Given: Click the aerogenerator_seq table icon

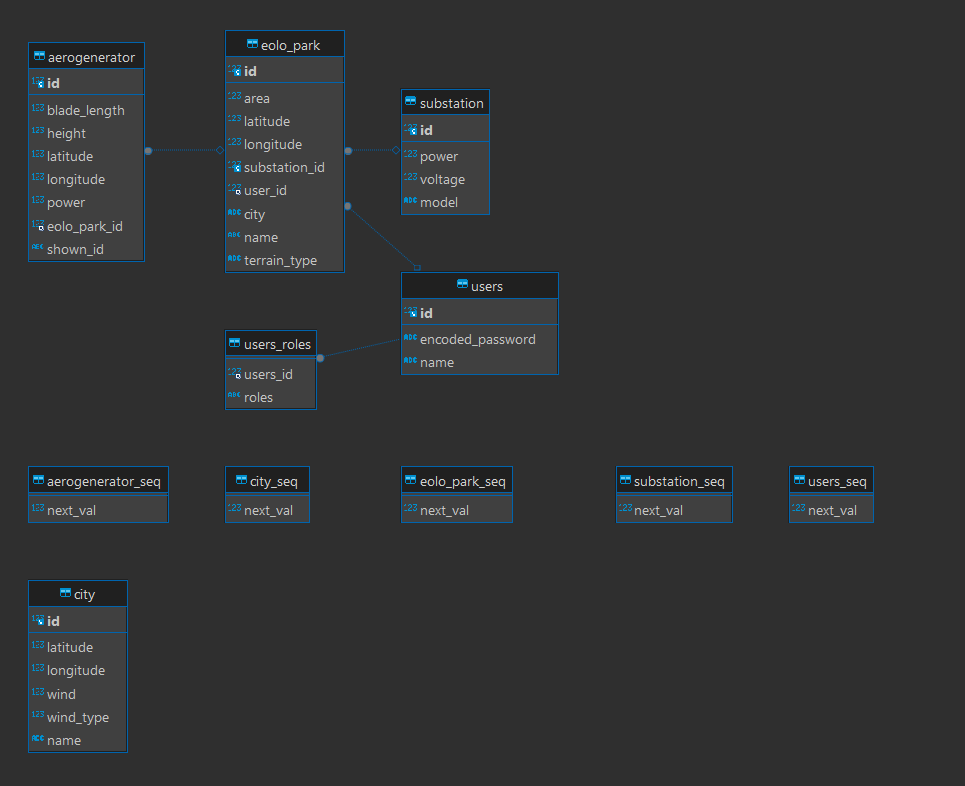Looking at the screenshot, I should click(x=39, y=480).
